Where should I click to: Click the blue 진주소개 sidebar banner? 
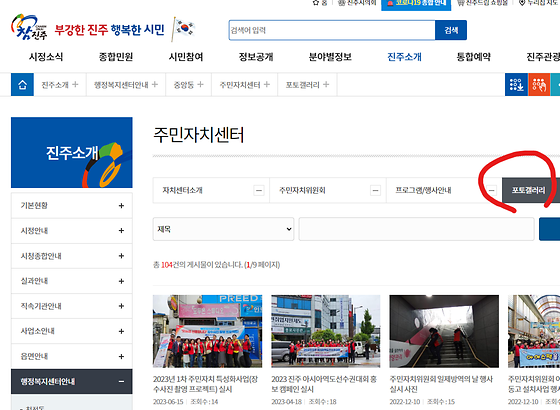pos(72,152)
